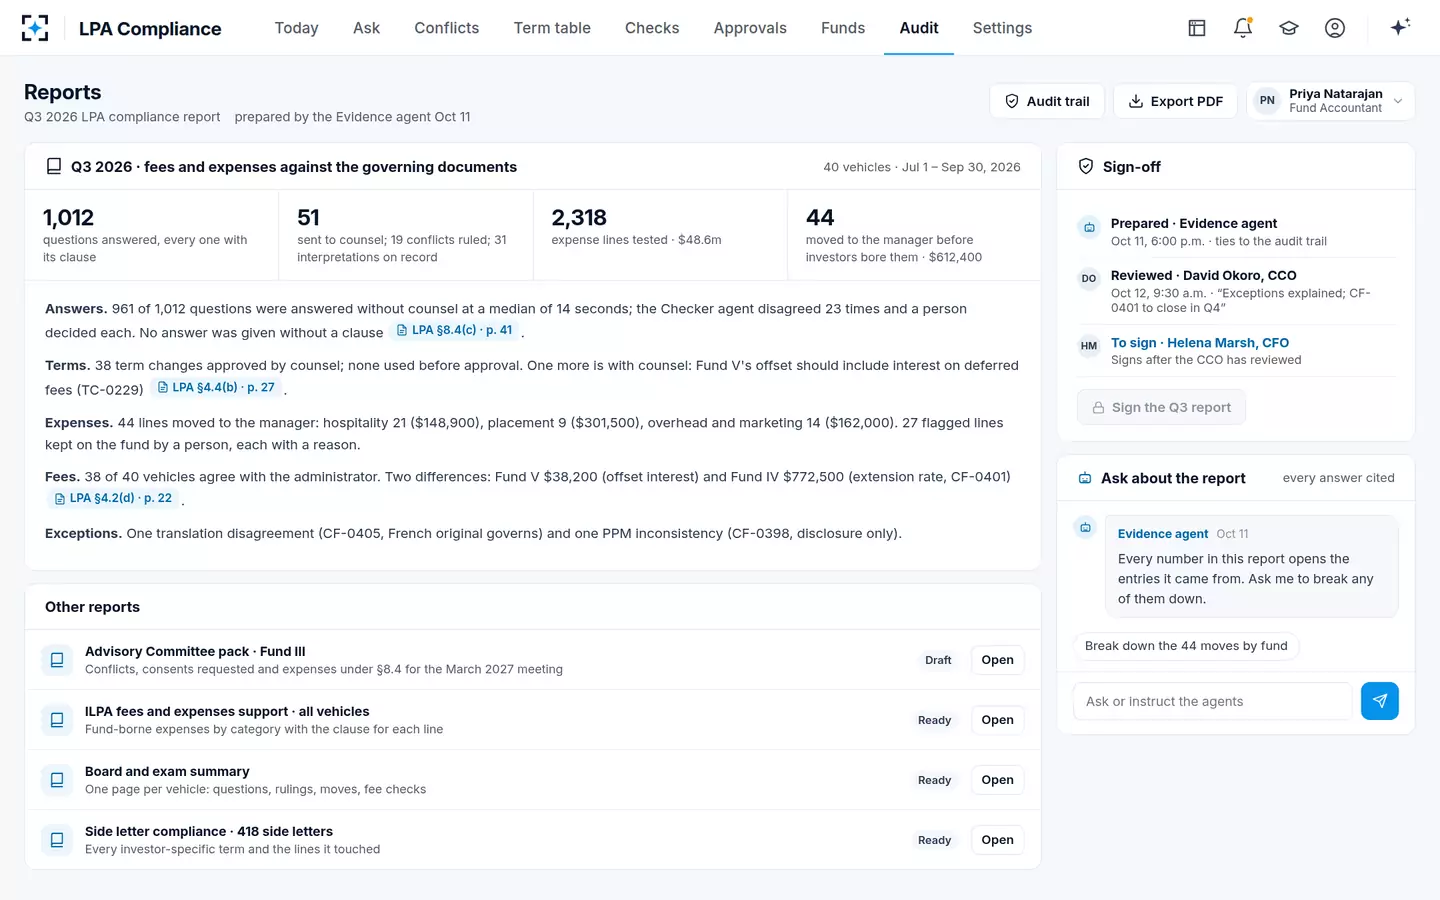Screen dimensions: 1440x900
Task: Click the HM avatar for Helena Marsh
Action: [1089, 346]
